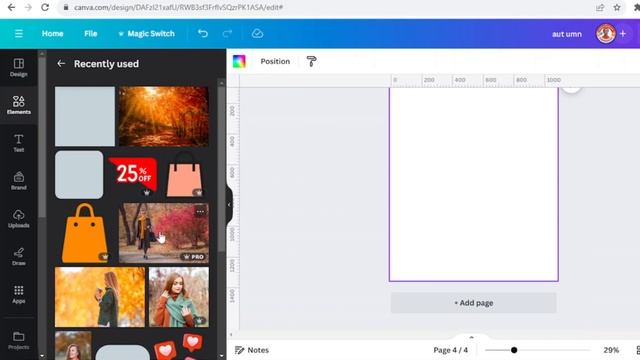Open page list via Page 4 / 4
The width and height of the screenshot is (640, 360).
[x=451, y=350]
